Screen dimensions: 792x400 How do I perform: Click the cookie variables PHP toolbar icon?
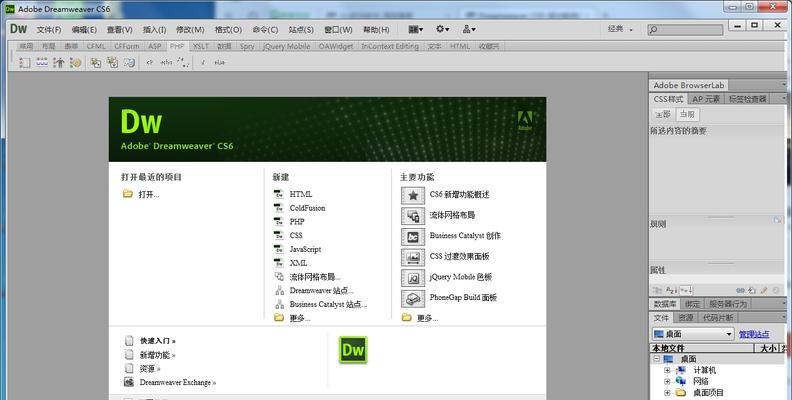pyautogui.click(x=75, y=62)
